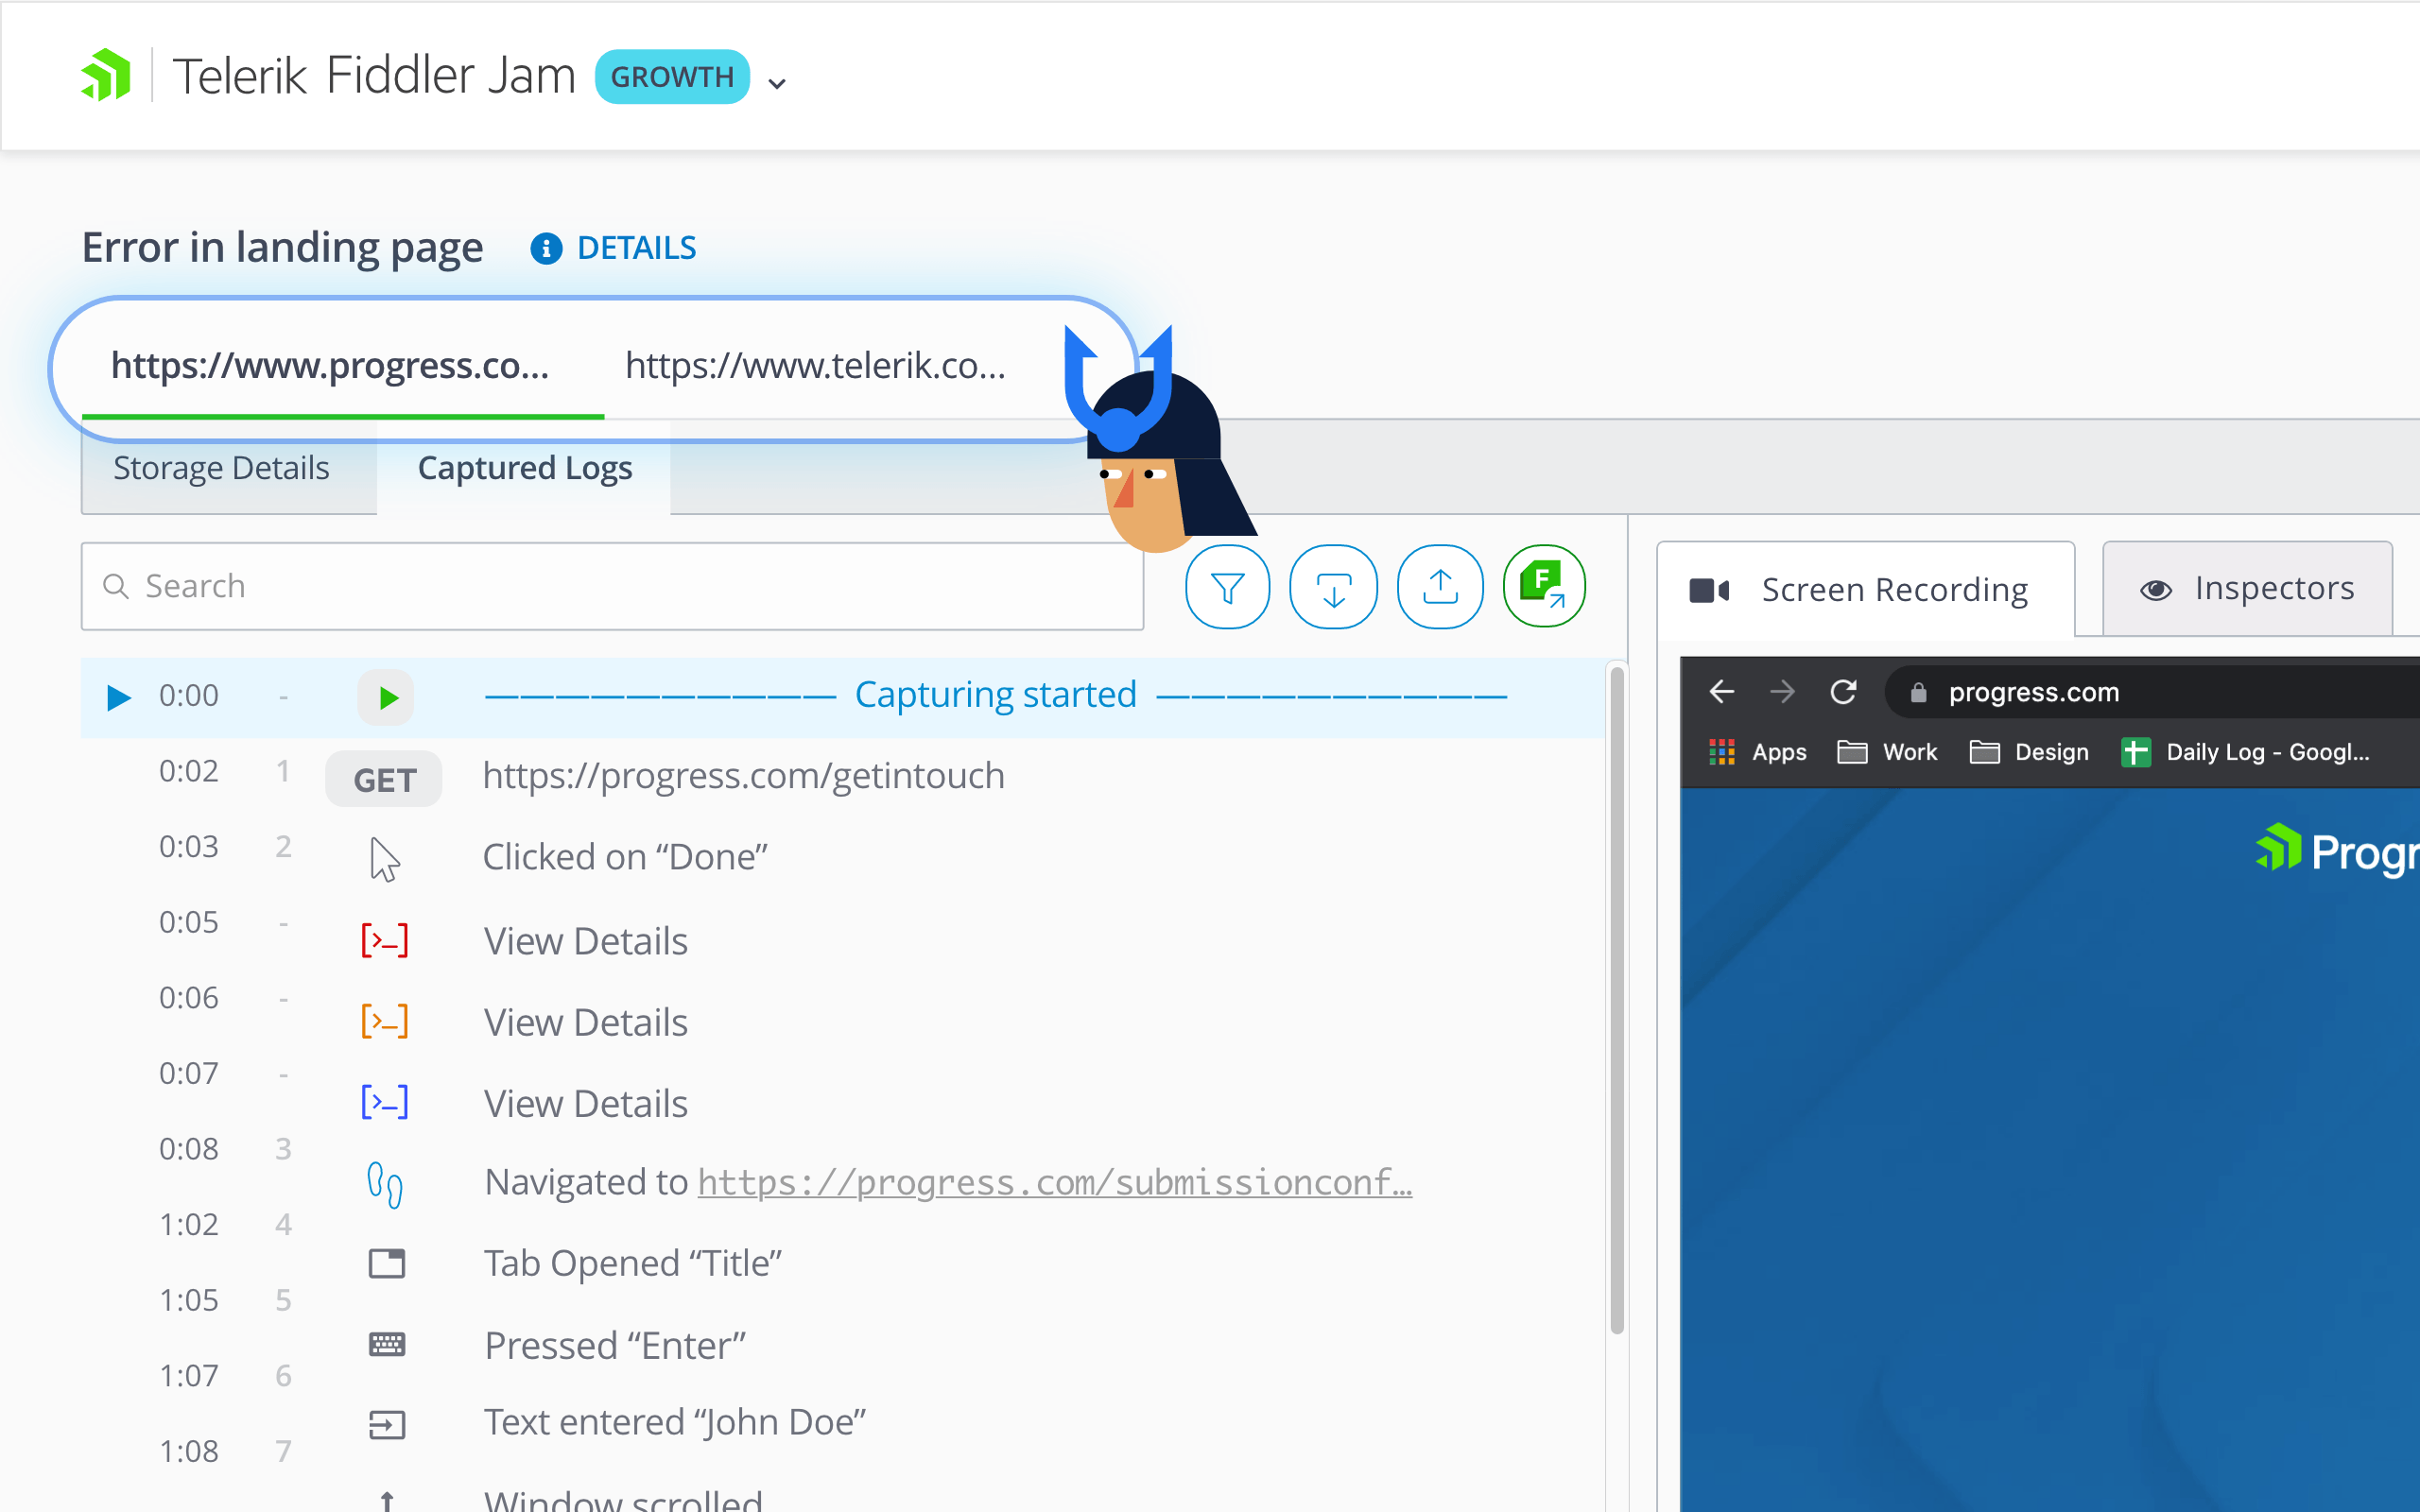
Task: Click the tab opened window icon
Action: point(386,1264)
